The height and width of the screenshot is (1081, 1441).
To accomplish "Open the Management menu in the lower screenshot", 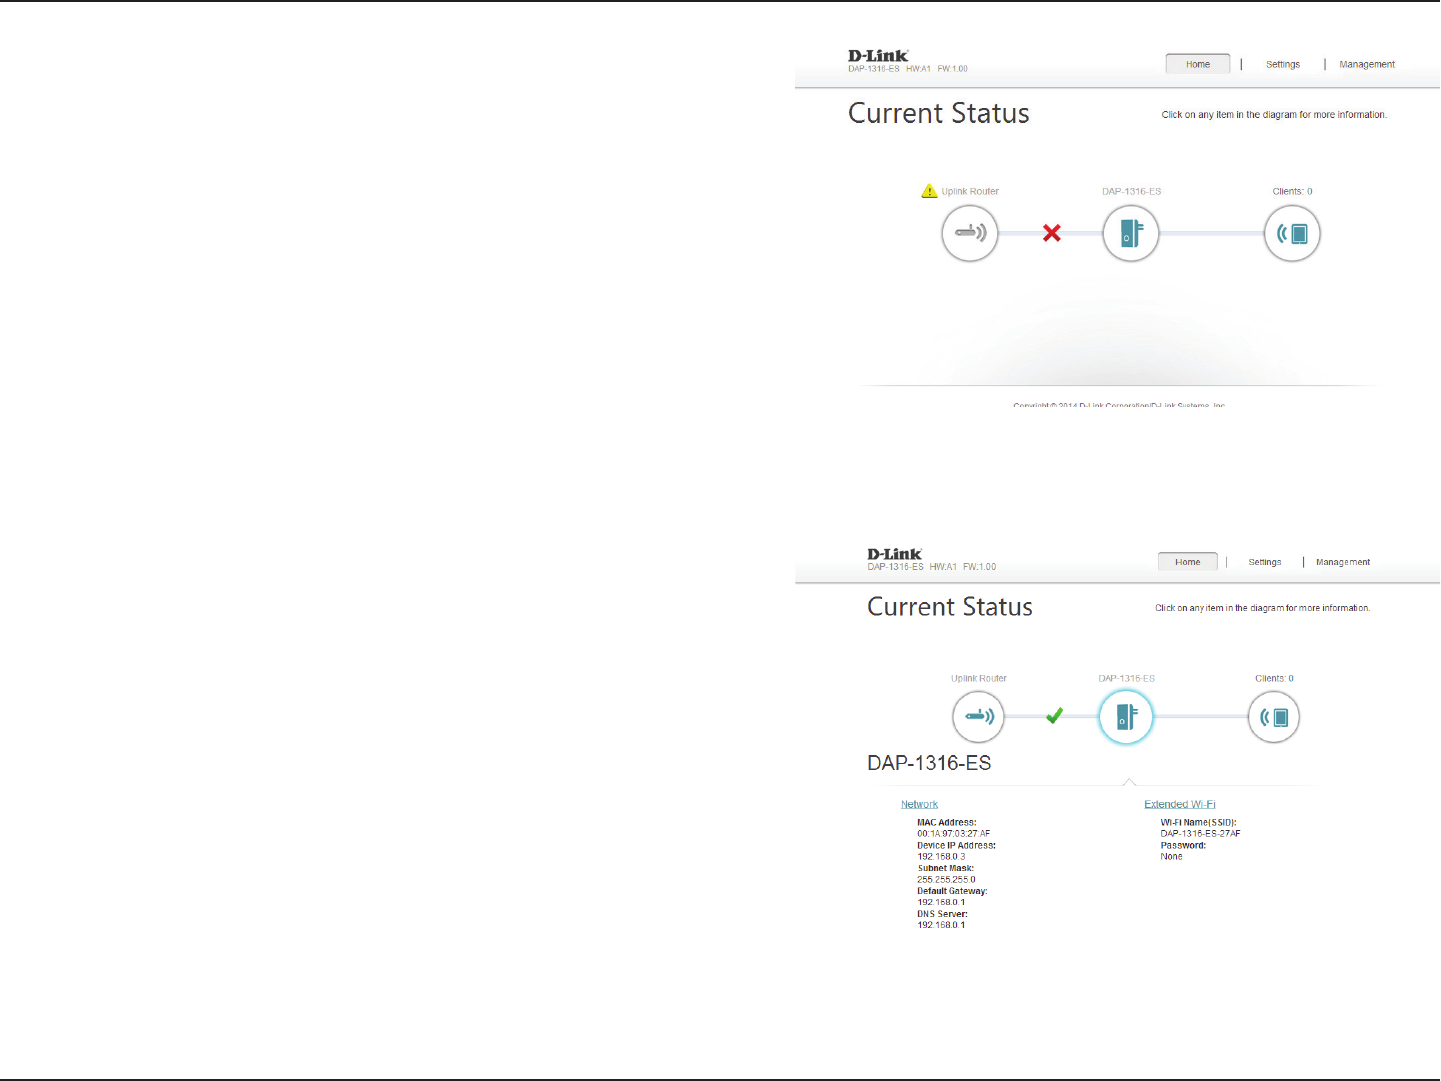I will 1343,562.
